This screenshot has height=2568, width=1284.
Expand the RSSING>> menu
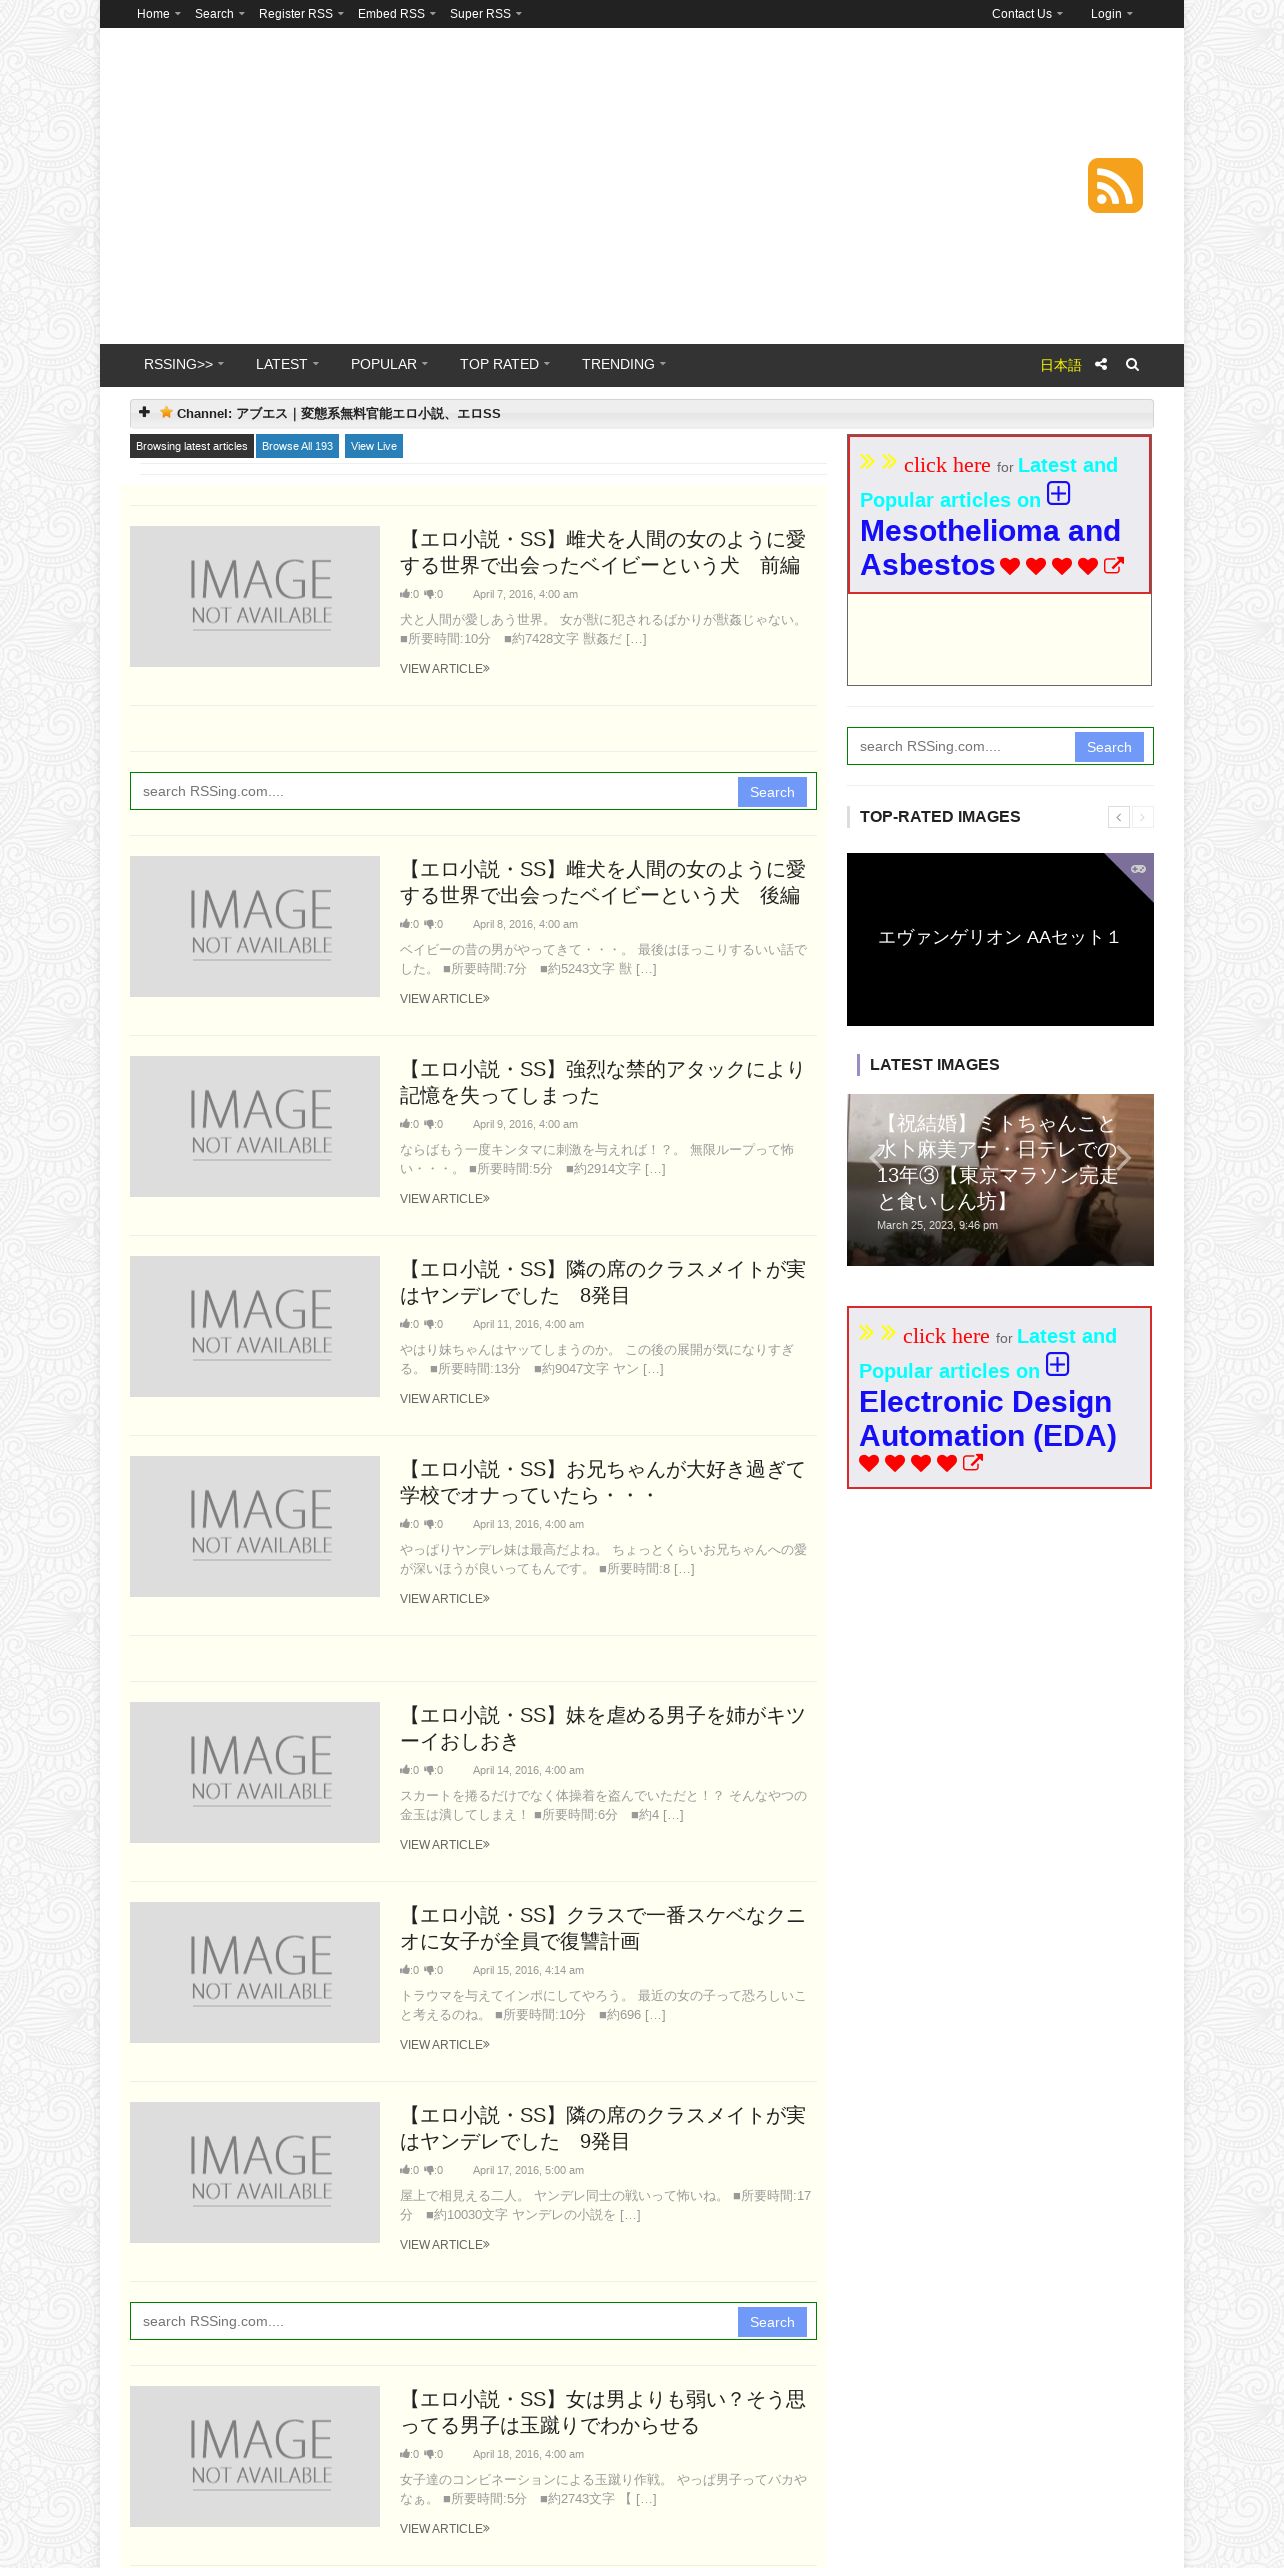[184, 365]
